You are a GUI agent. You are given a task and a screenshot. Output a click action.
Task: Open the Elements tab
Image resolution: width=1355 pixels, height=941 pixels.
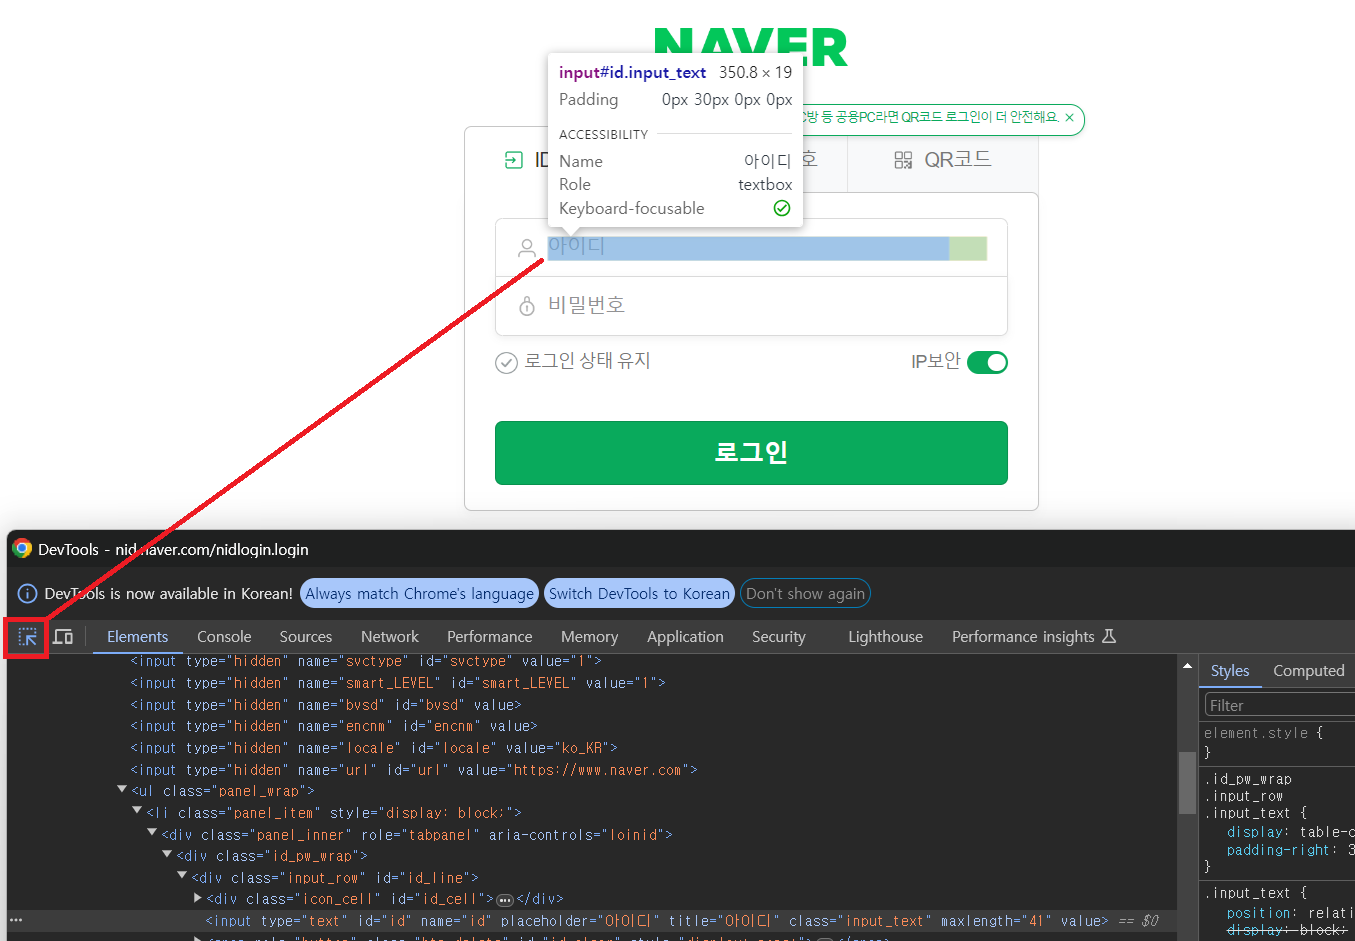[137, 637]
